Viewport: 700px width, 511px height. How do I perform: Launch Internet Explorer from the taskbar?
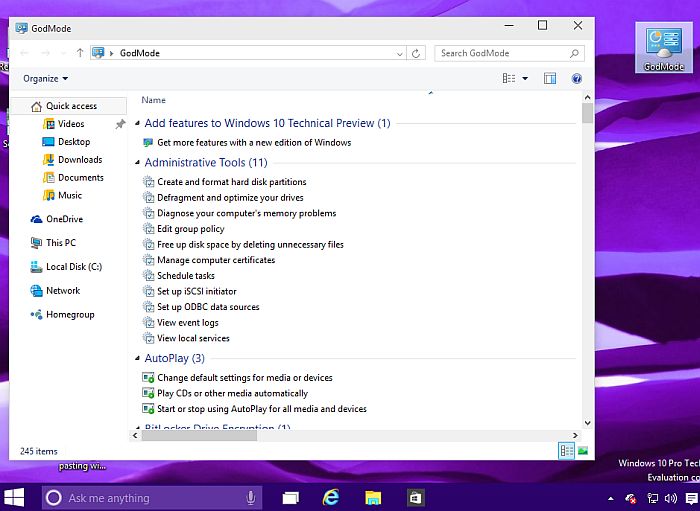[x=331, y=497]
